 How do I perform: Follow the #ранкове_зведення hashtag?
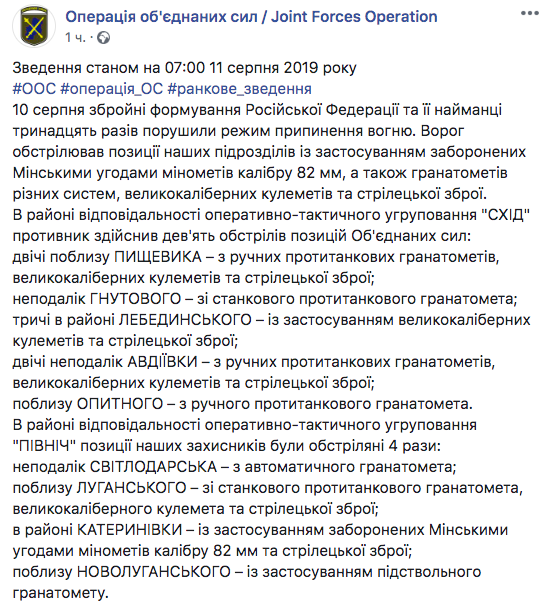(x=240, y=89)
